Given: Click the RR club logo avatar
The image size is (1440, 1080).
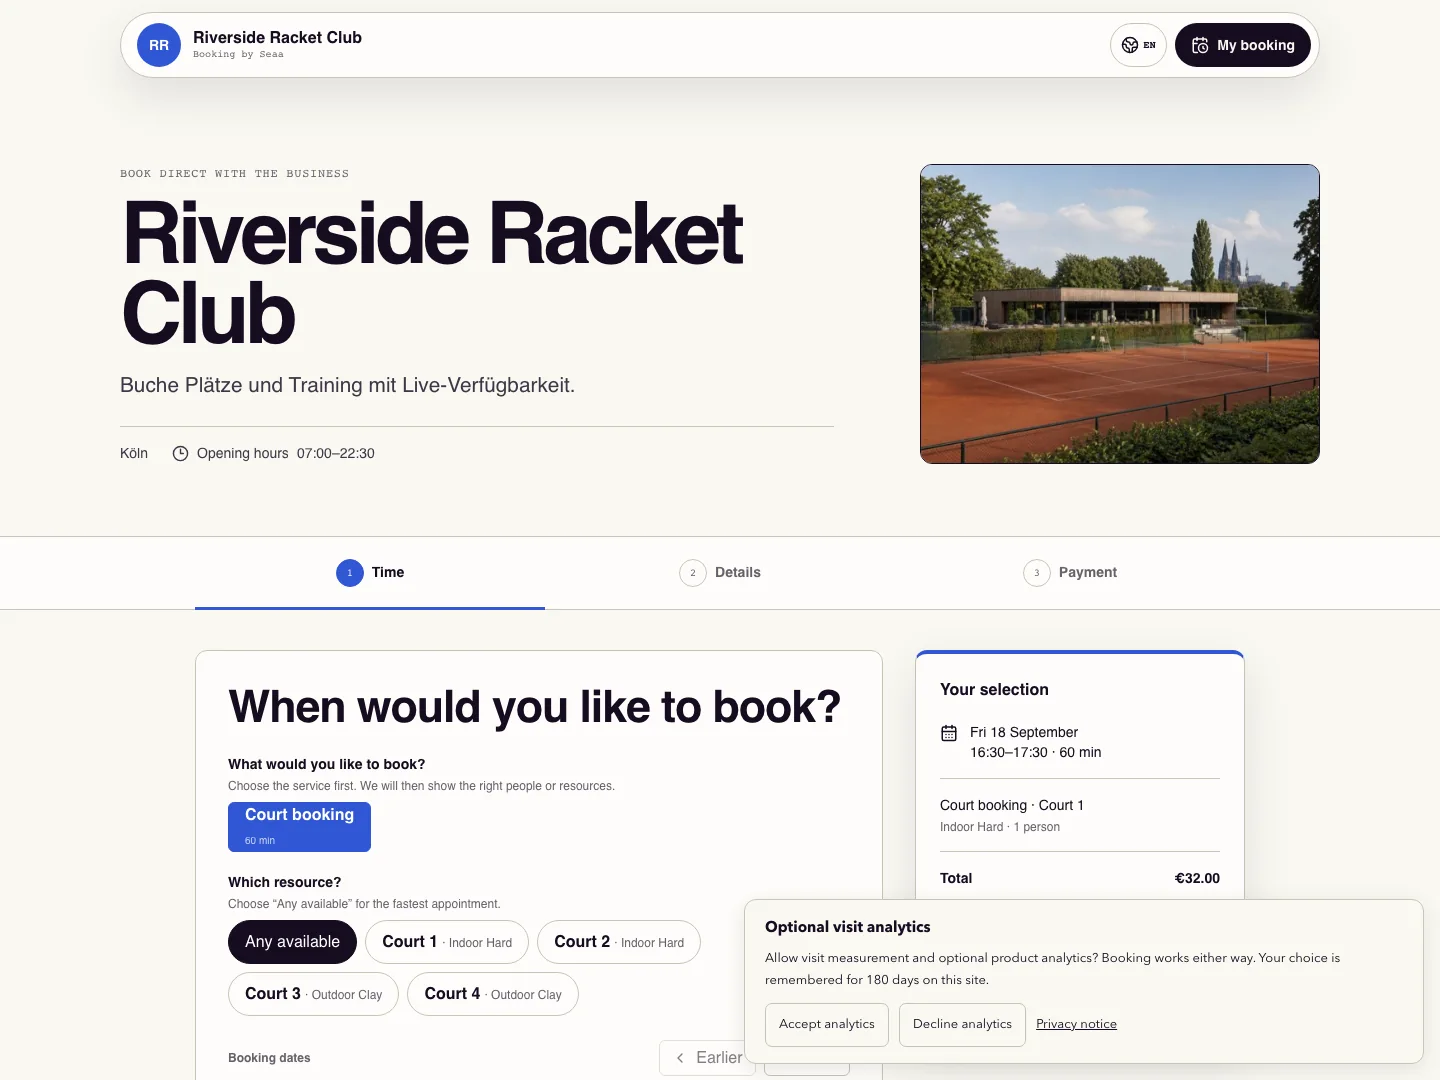Looking at the screenshot, I should (x=159, y=45).
